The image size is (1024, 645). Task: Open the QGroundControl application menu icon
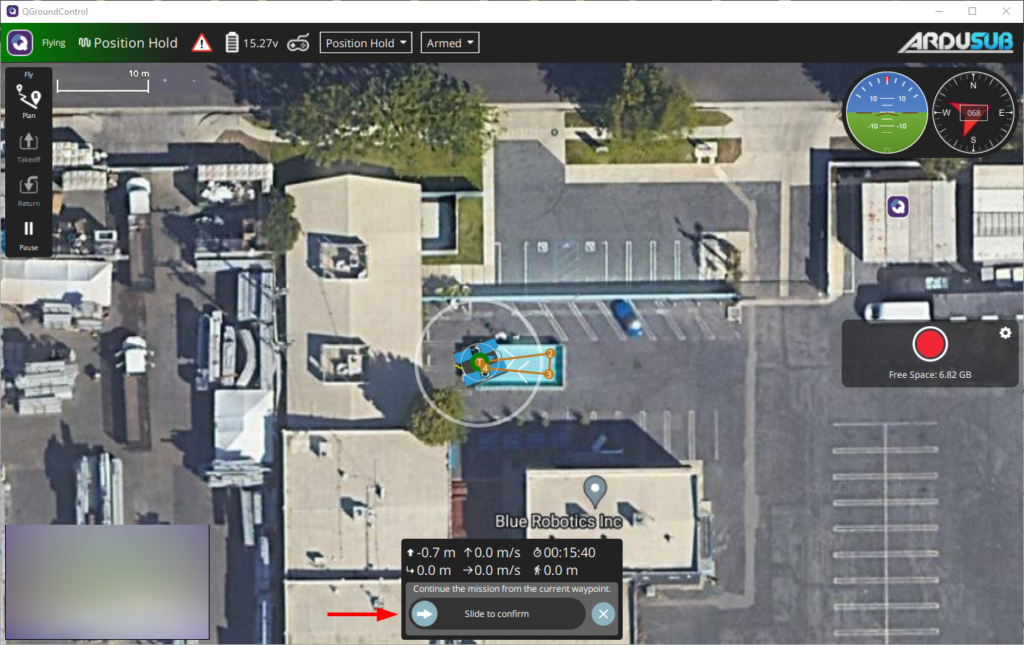20,43
